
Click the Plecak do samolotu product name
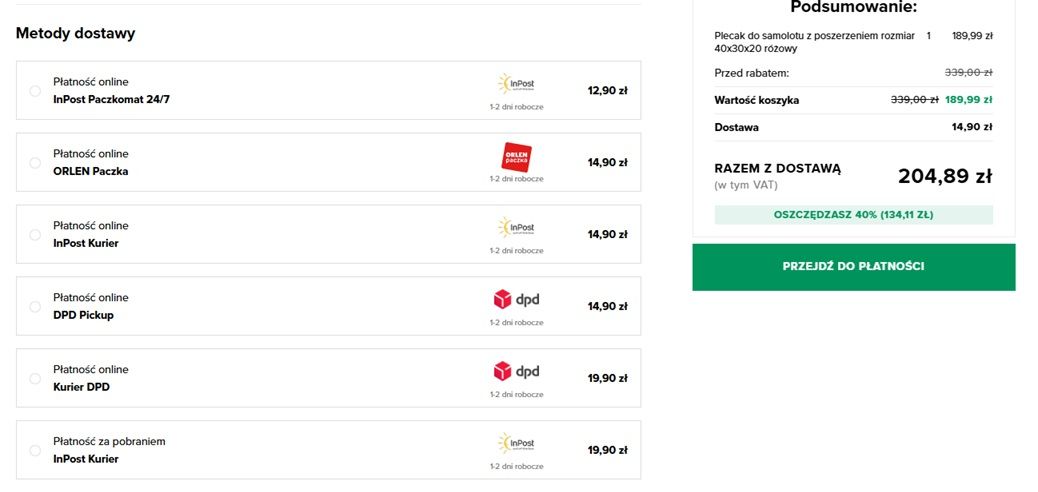click(814, 42)
